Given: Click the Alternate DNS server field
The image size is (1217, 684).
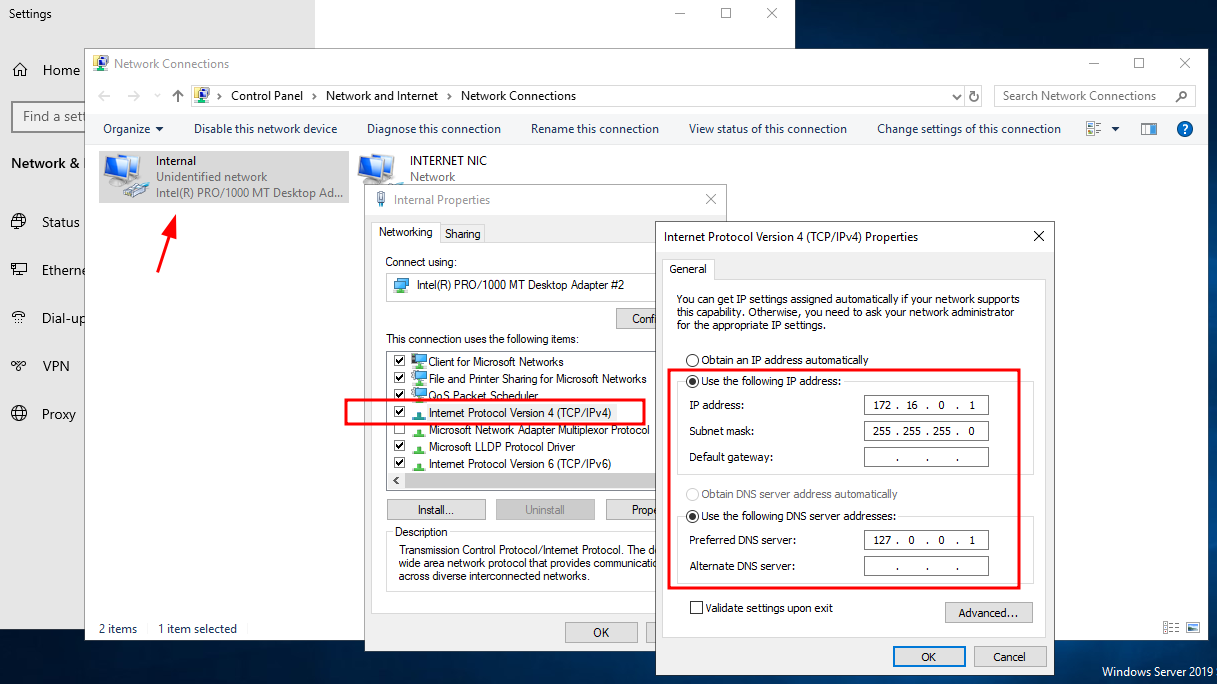Looking at the screenshot, I should click(926, 566).
